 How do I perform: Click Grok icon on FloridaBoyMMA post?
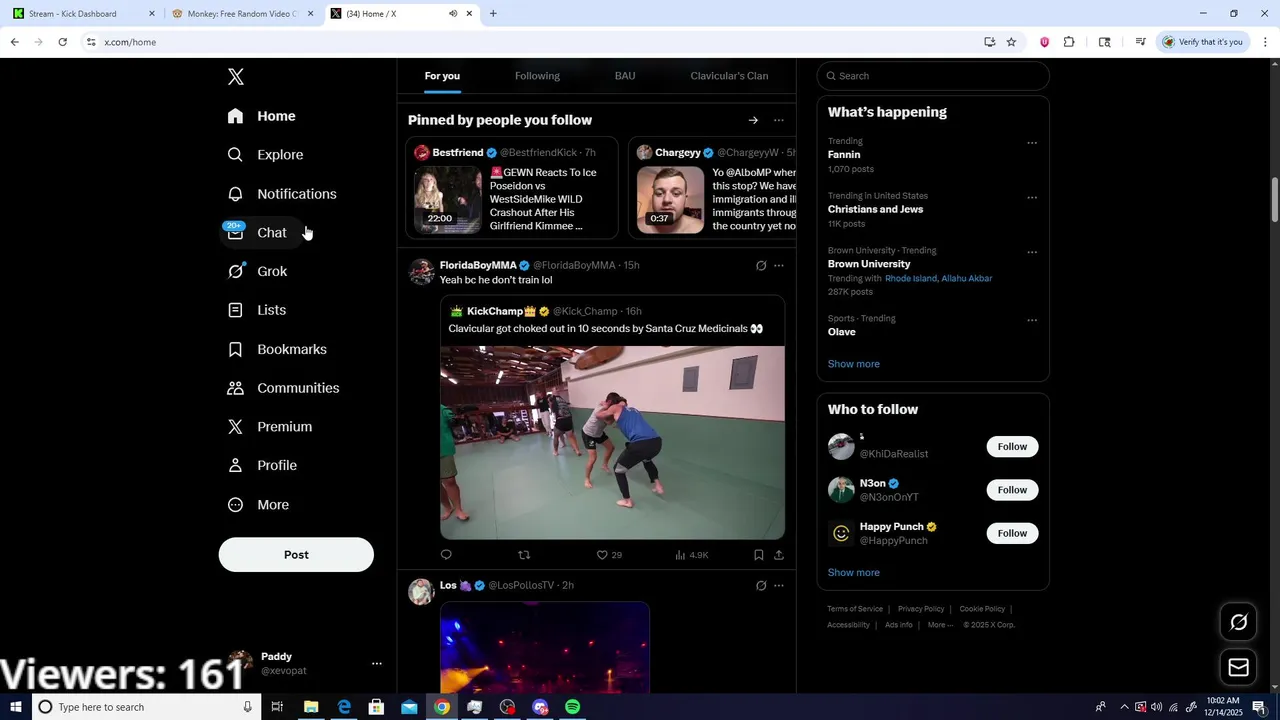tap(761, 265)
